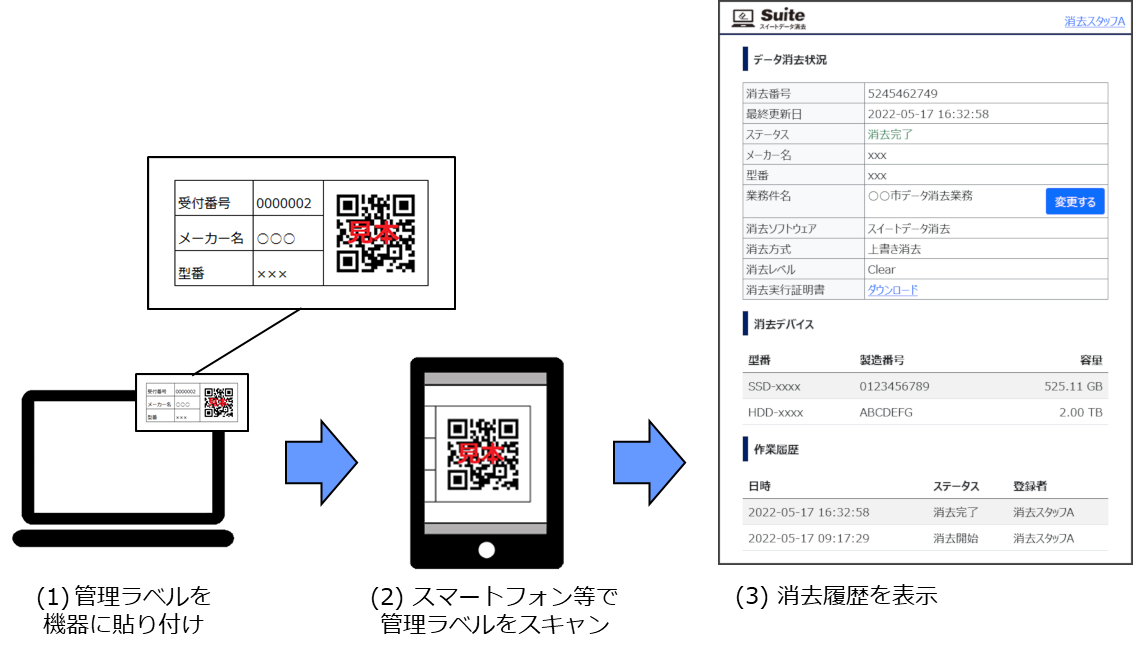Viewport: 1133px width, 655px height.
Task: Click the スイートデータ消去 software value
Action: tap(908, 228)
